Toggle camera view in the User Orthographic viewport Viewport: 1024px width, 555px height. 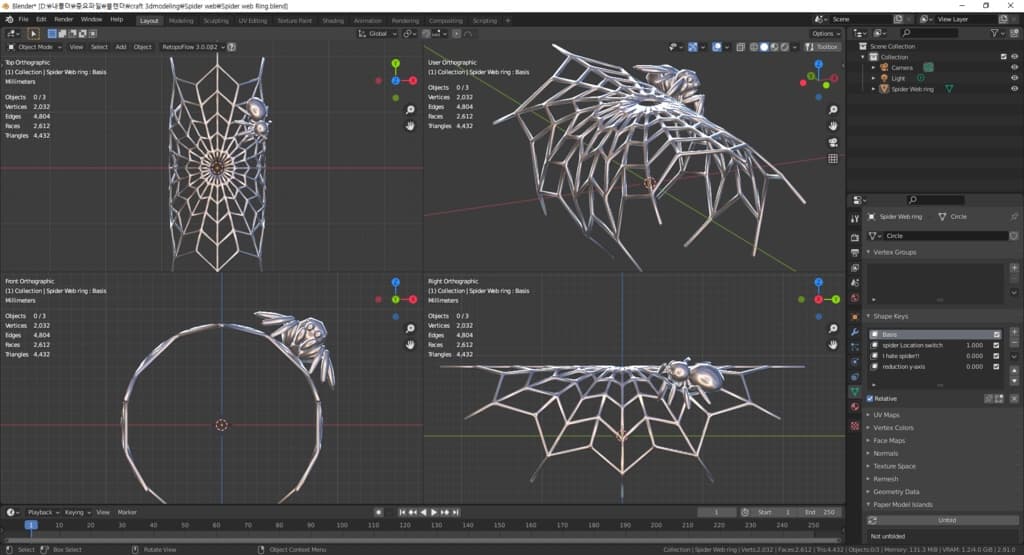click(833, 141)
